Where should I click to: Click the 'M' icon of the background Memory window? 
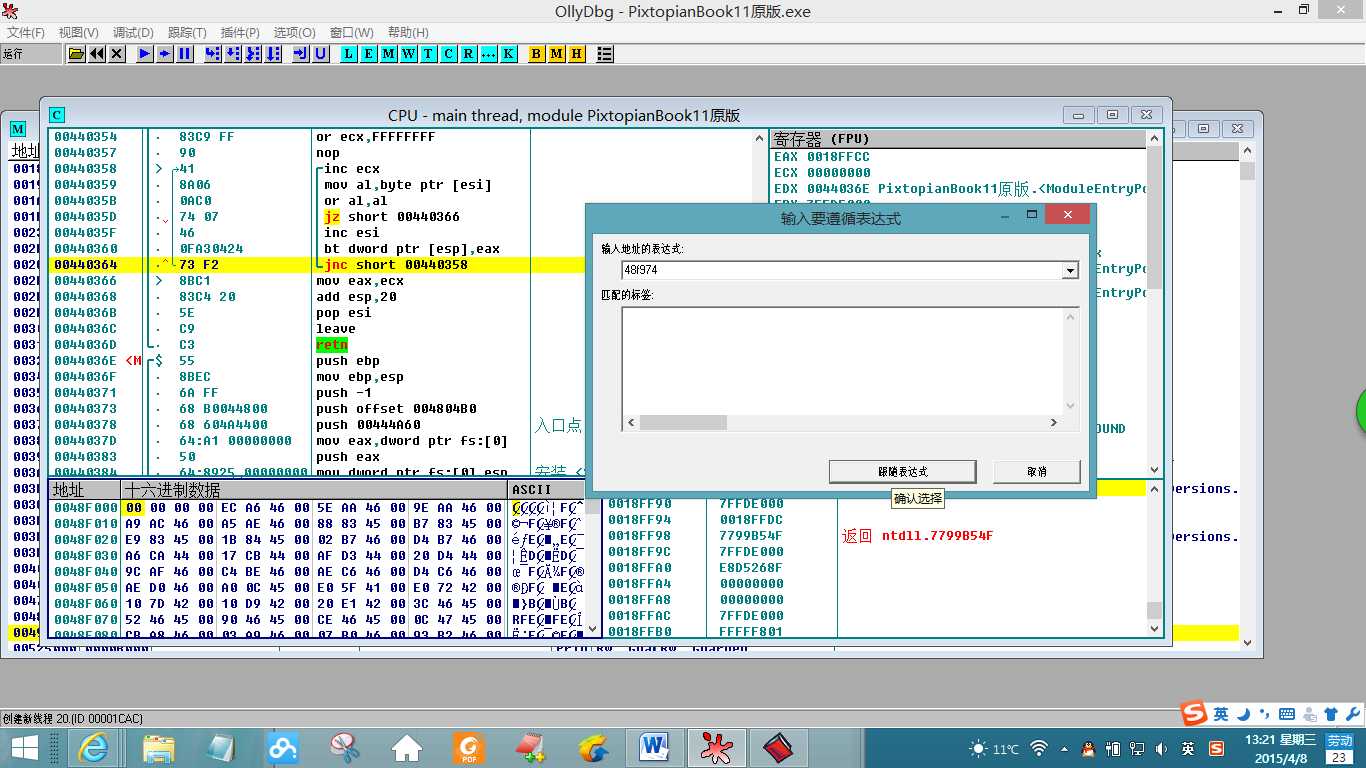click(x=18, y=129)
